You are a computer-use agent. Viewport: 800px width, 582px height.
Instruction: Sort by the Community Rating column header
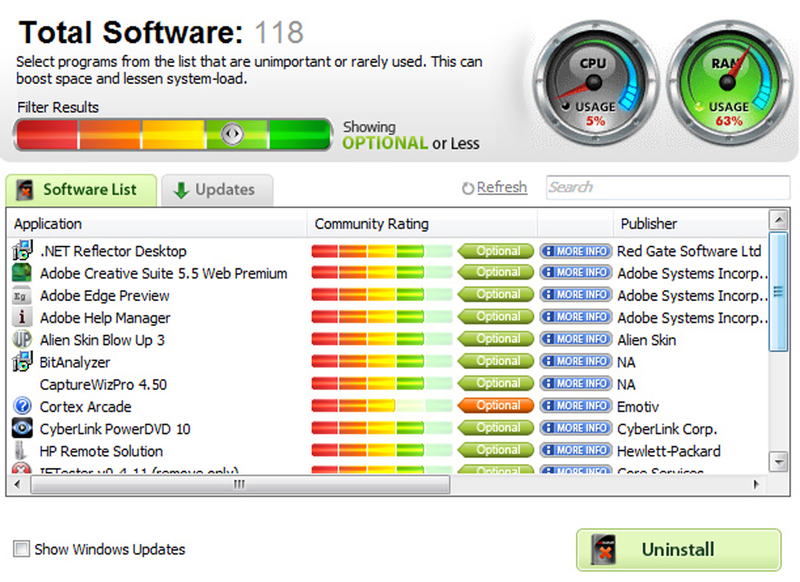pyautogui.click(x=422, y=223)
